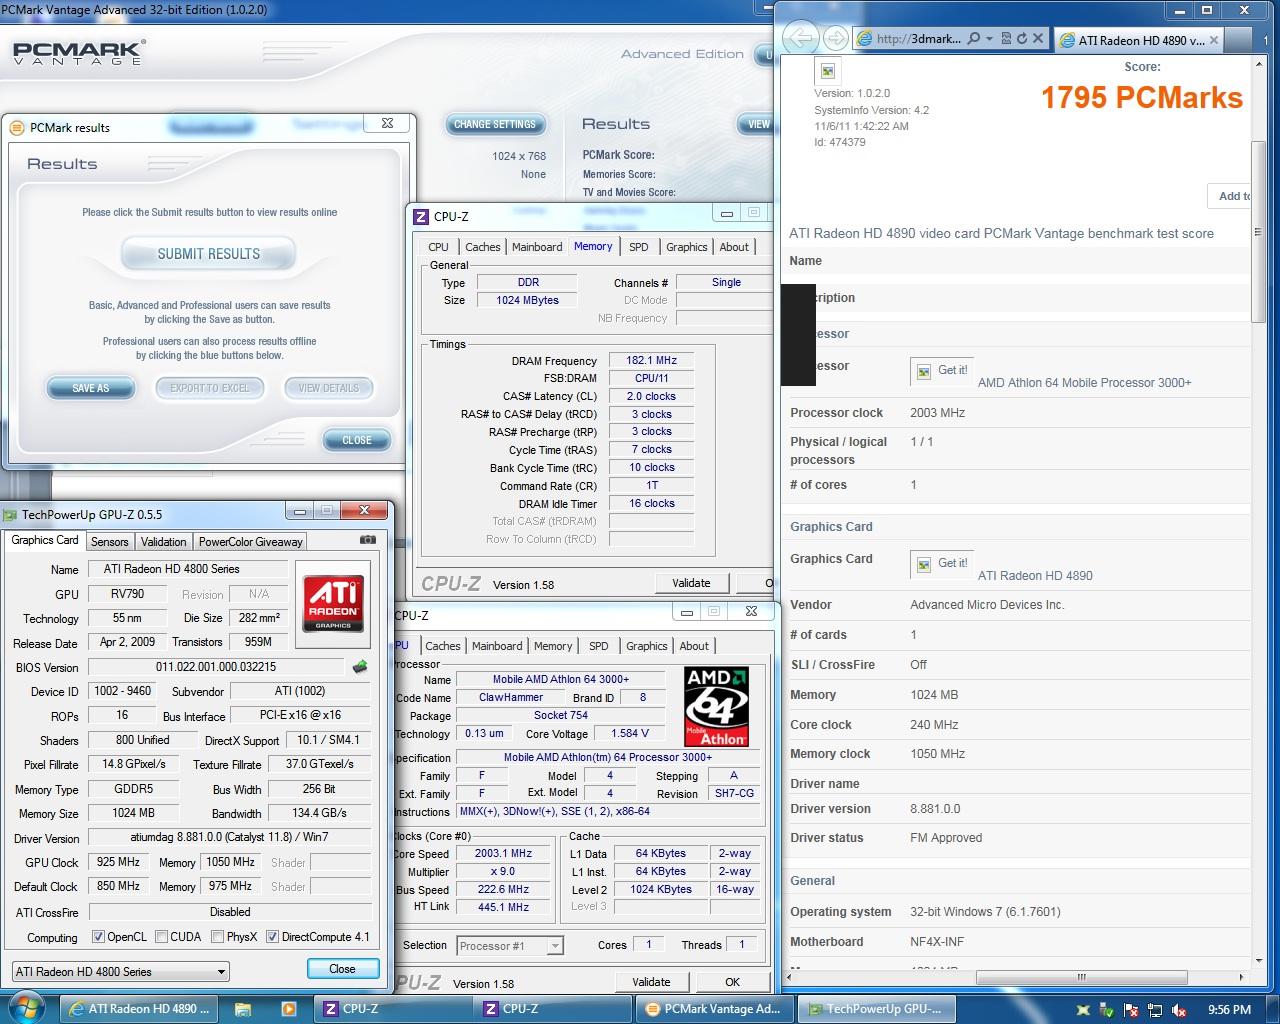Toggle the CUDA checkbox in GPU-Z

(160, 937)
